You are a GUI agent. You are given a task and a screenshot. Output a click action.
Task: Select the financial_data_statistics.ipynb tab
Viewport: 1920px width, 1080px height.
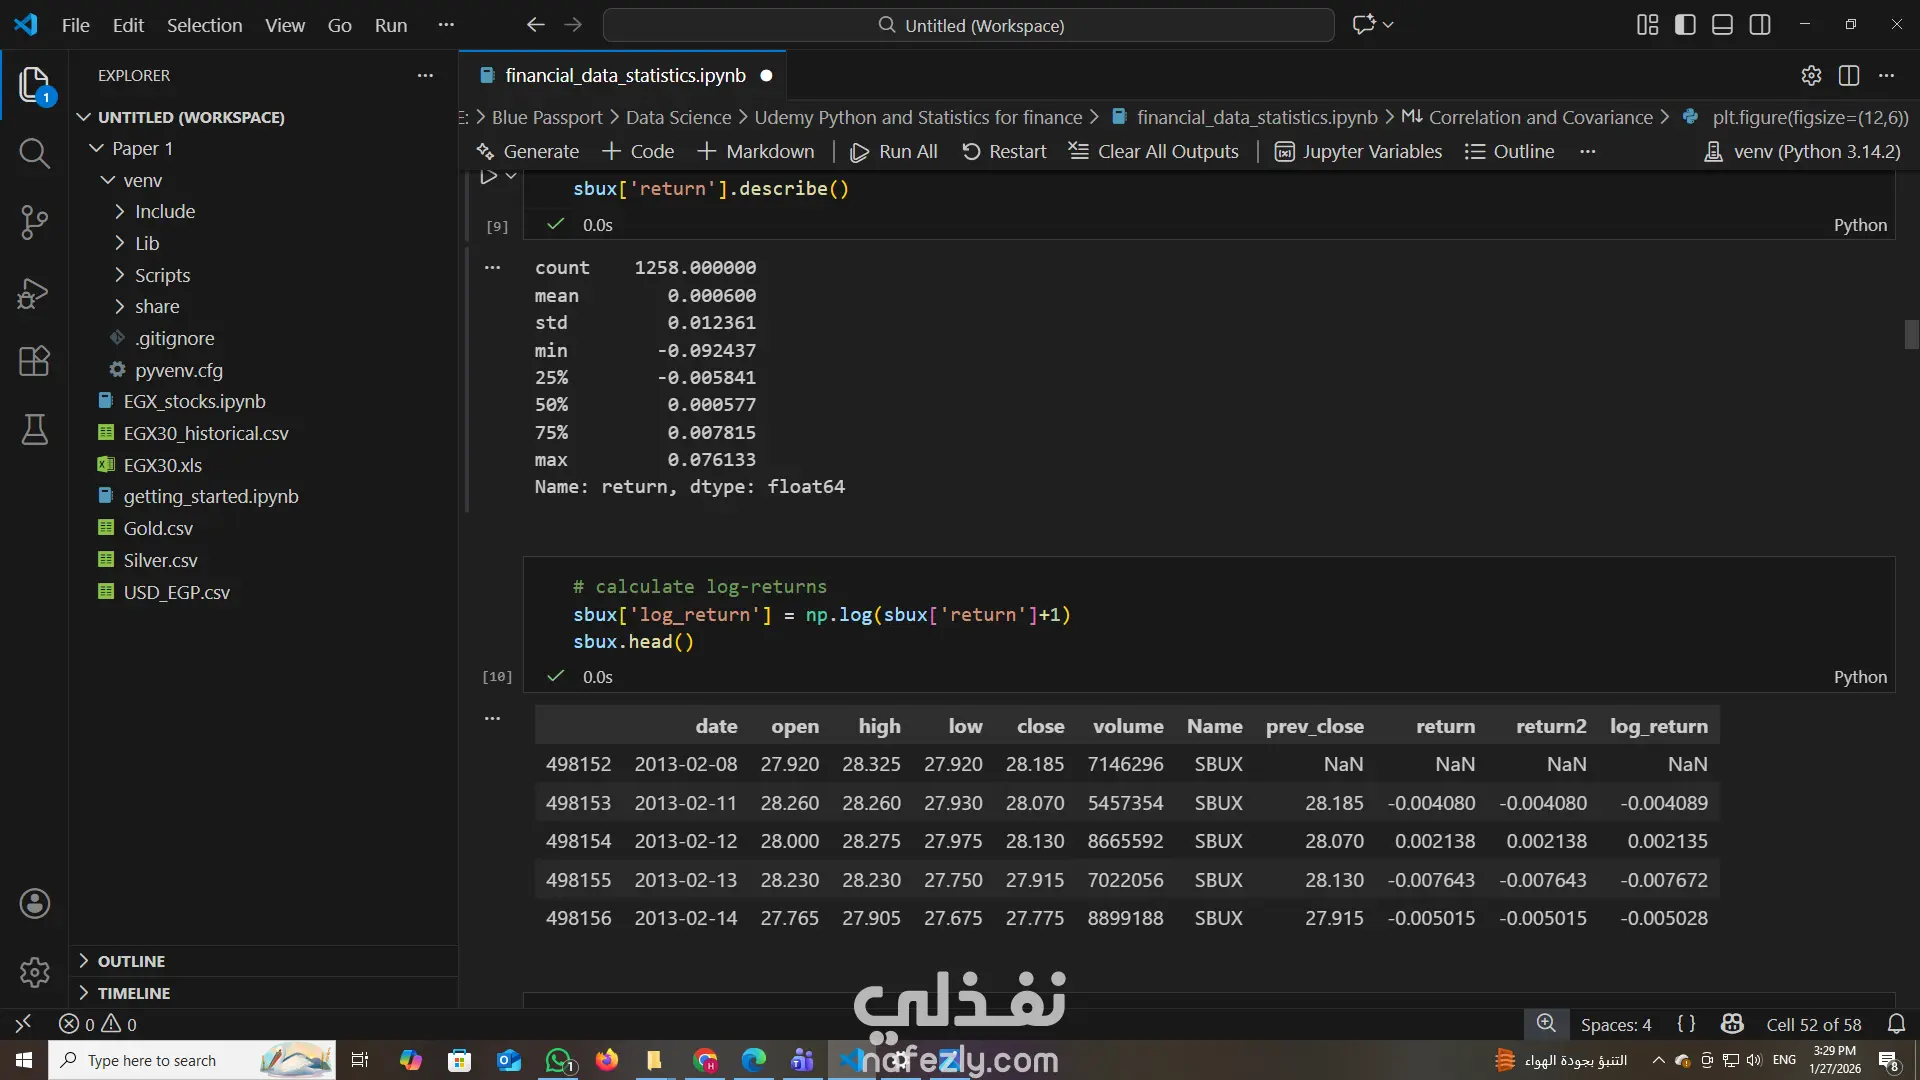[625, 76]
